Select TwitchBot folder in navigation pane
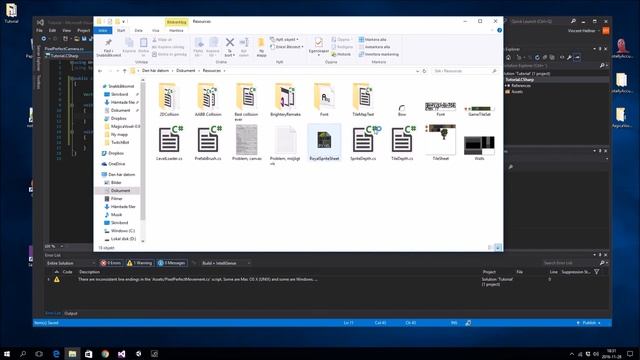Image resolution: width=640 pixels, height=360 pixels. [x=120, y=142]
